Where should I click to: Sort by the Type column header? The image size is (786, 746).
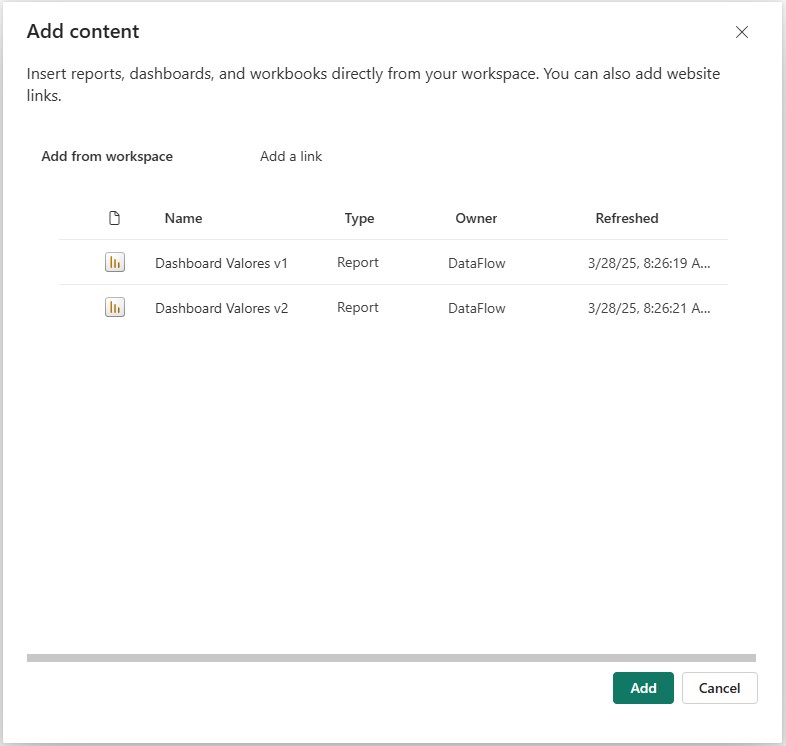pos(359,219)
